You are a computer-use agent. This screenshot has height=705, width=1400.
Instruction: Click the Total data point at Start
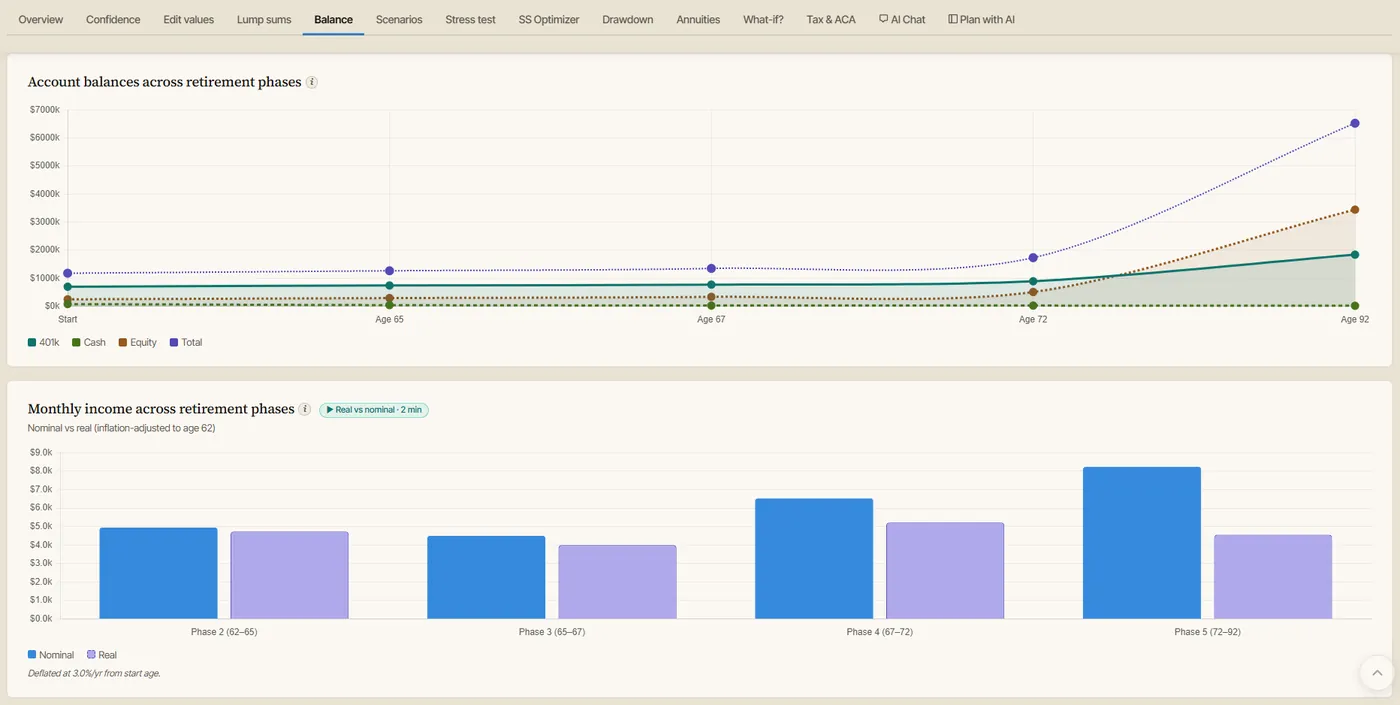point(67,273)
